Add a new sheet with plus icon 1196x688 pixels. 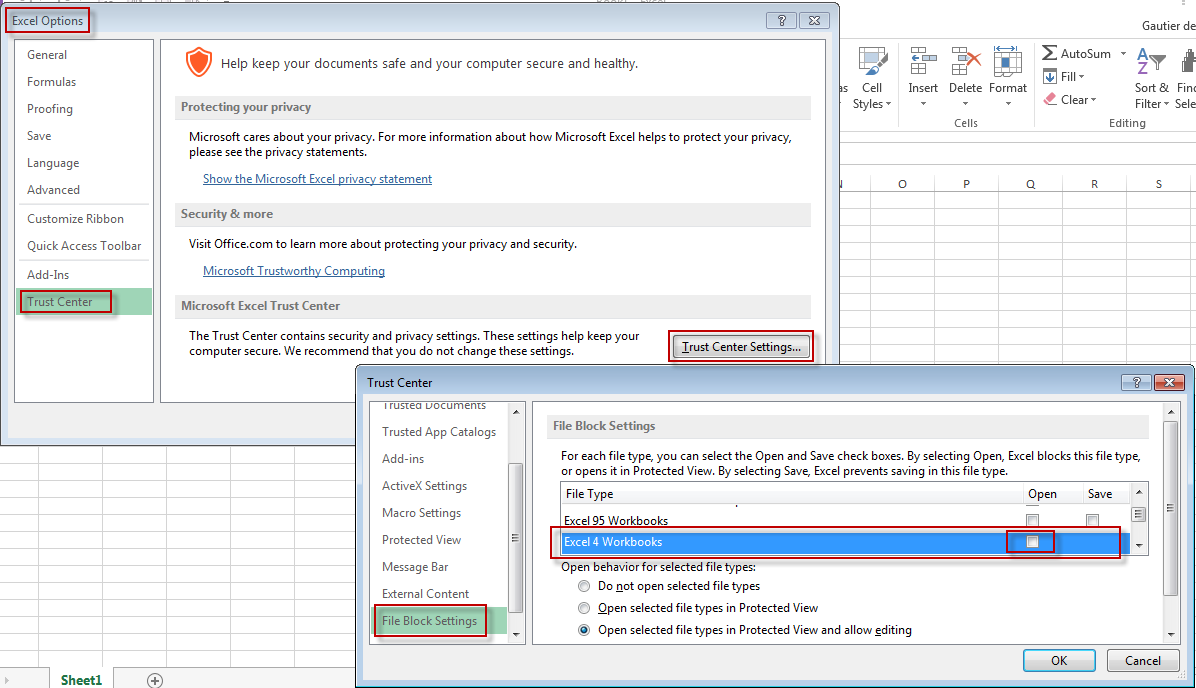[x=155, y=680]
